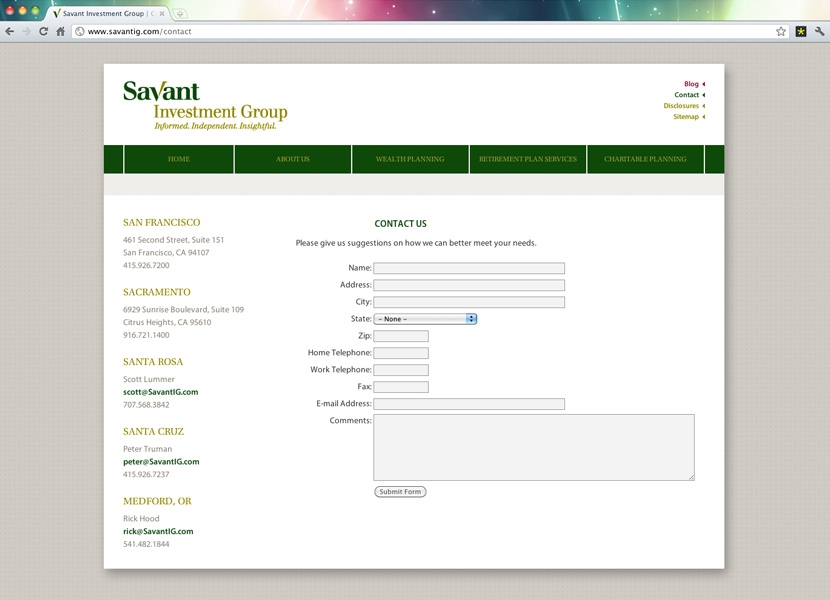
Task: Email peter@SavantIG.com link
Action: coord(161,462)
